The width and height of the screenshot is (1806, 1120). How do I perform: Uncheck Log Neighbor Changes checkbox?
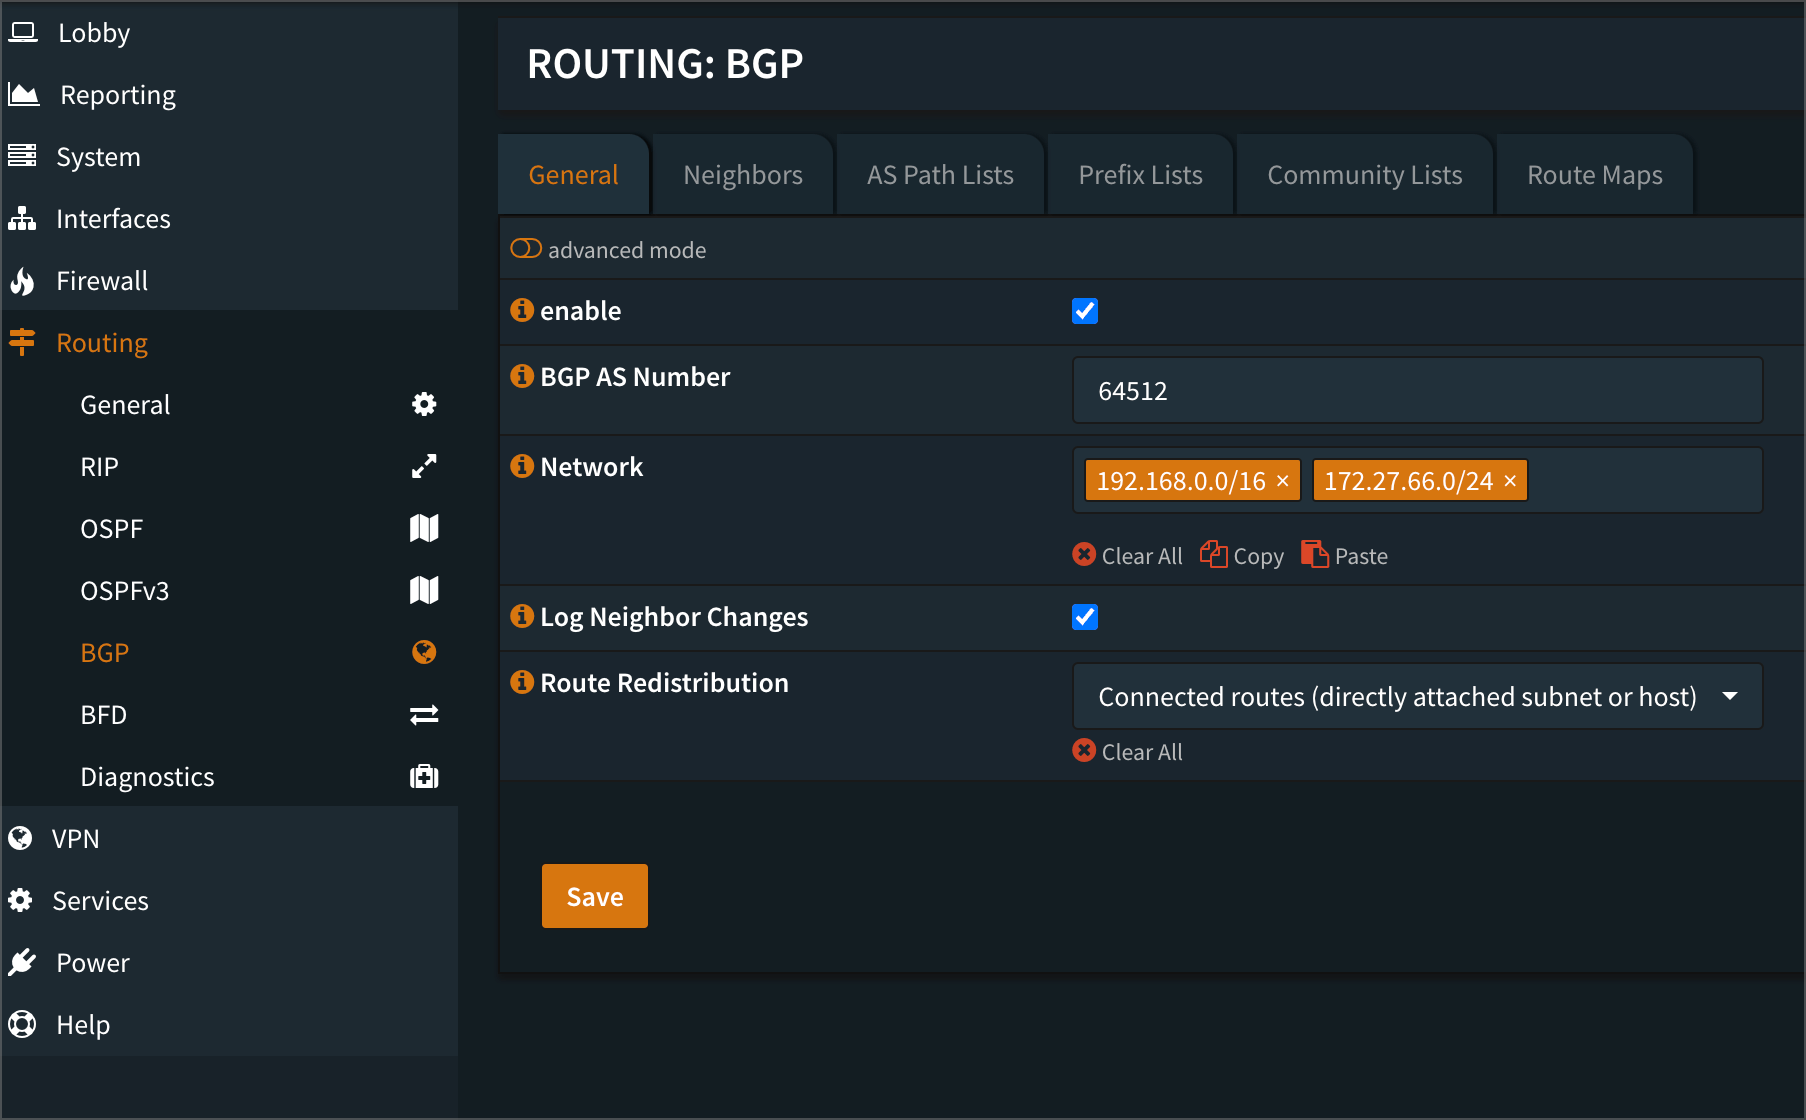[1084, 617]
